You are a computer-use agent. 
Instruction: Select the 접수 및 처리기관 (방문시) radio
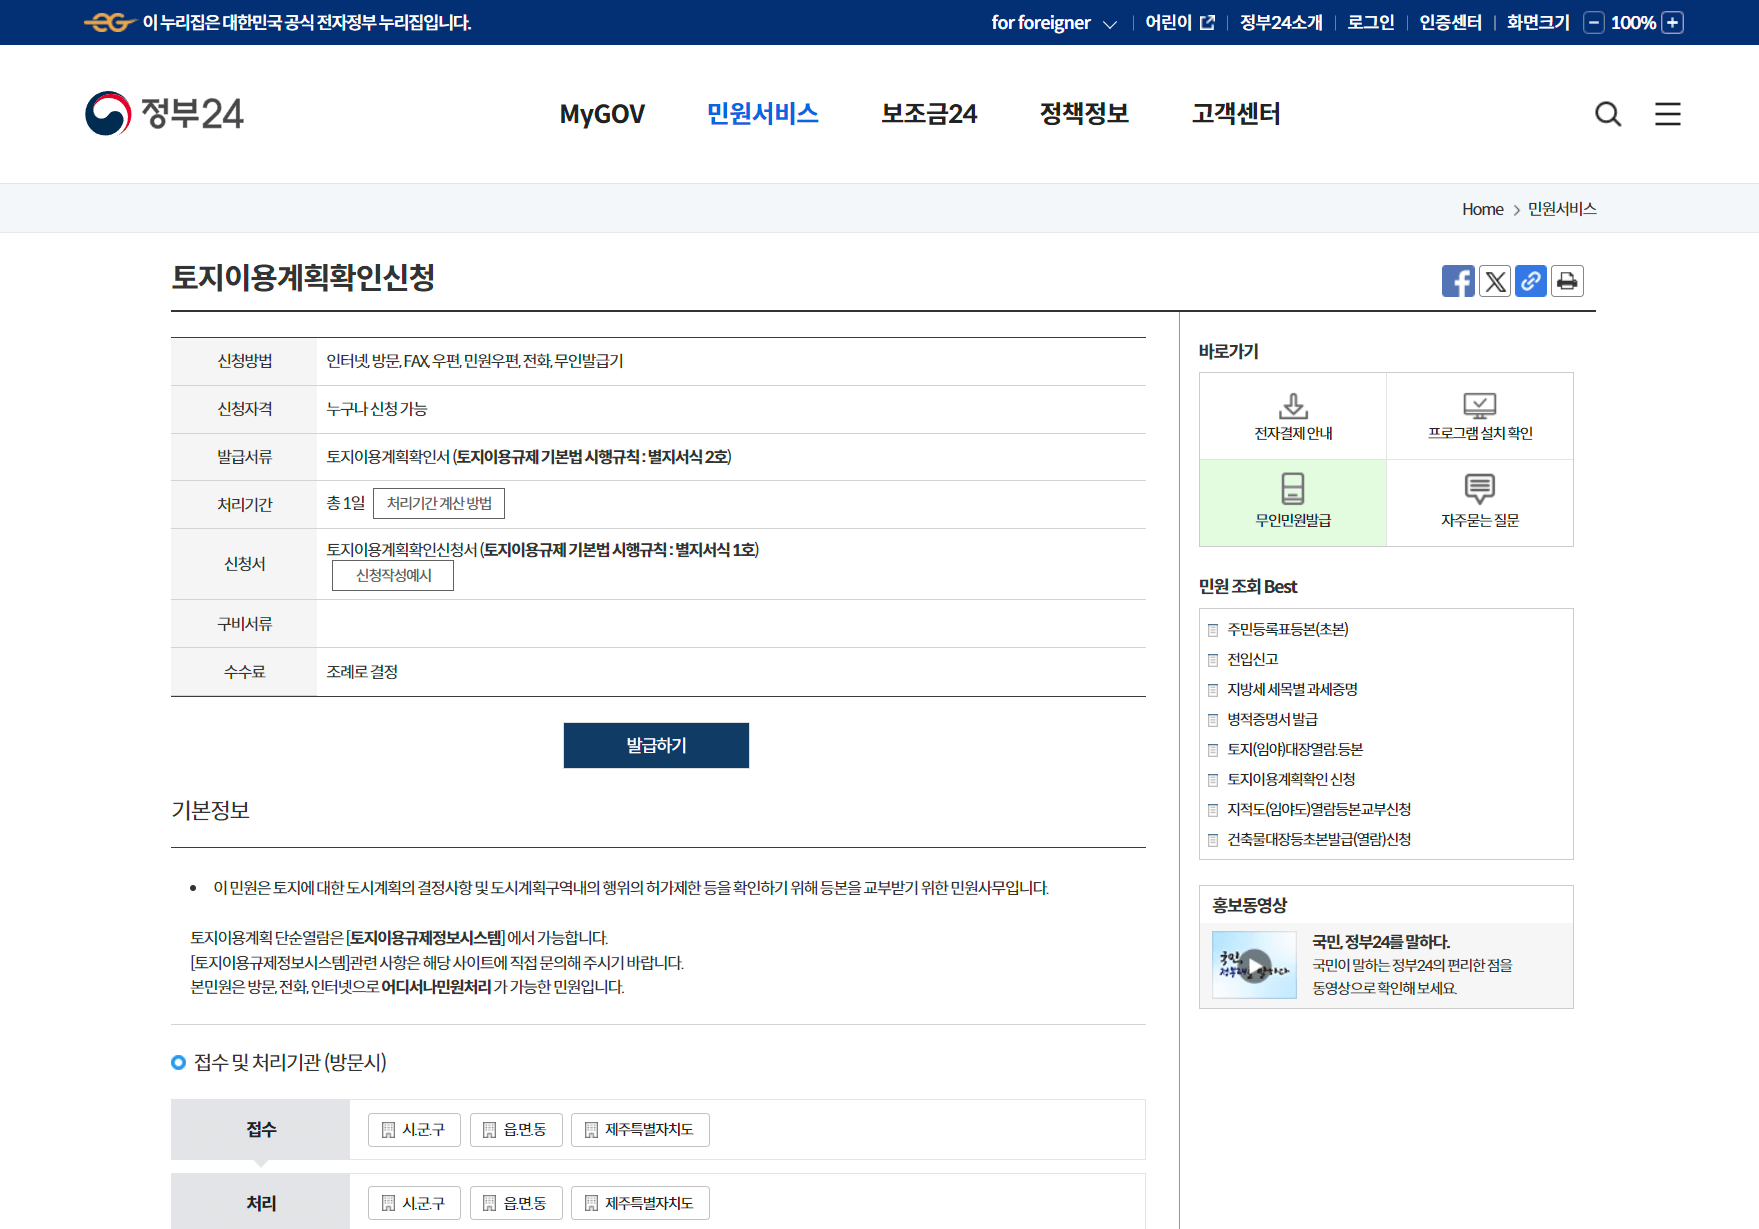[x=178, y=1063]
